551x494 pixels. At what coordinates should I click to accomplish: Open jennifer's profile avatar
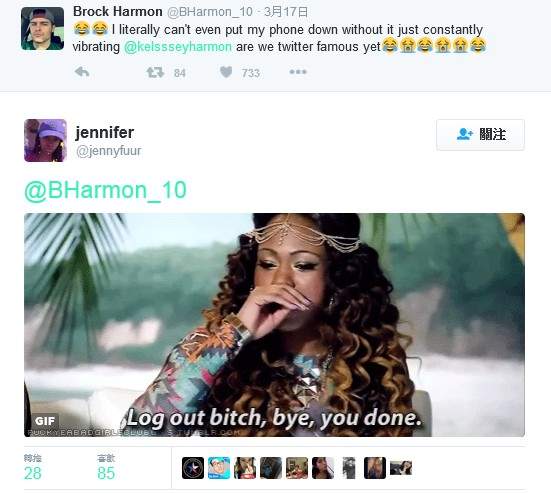[x=45, y=140]
